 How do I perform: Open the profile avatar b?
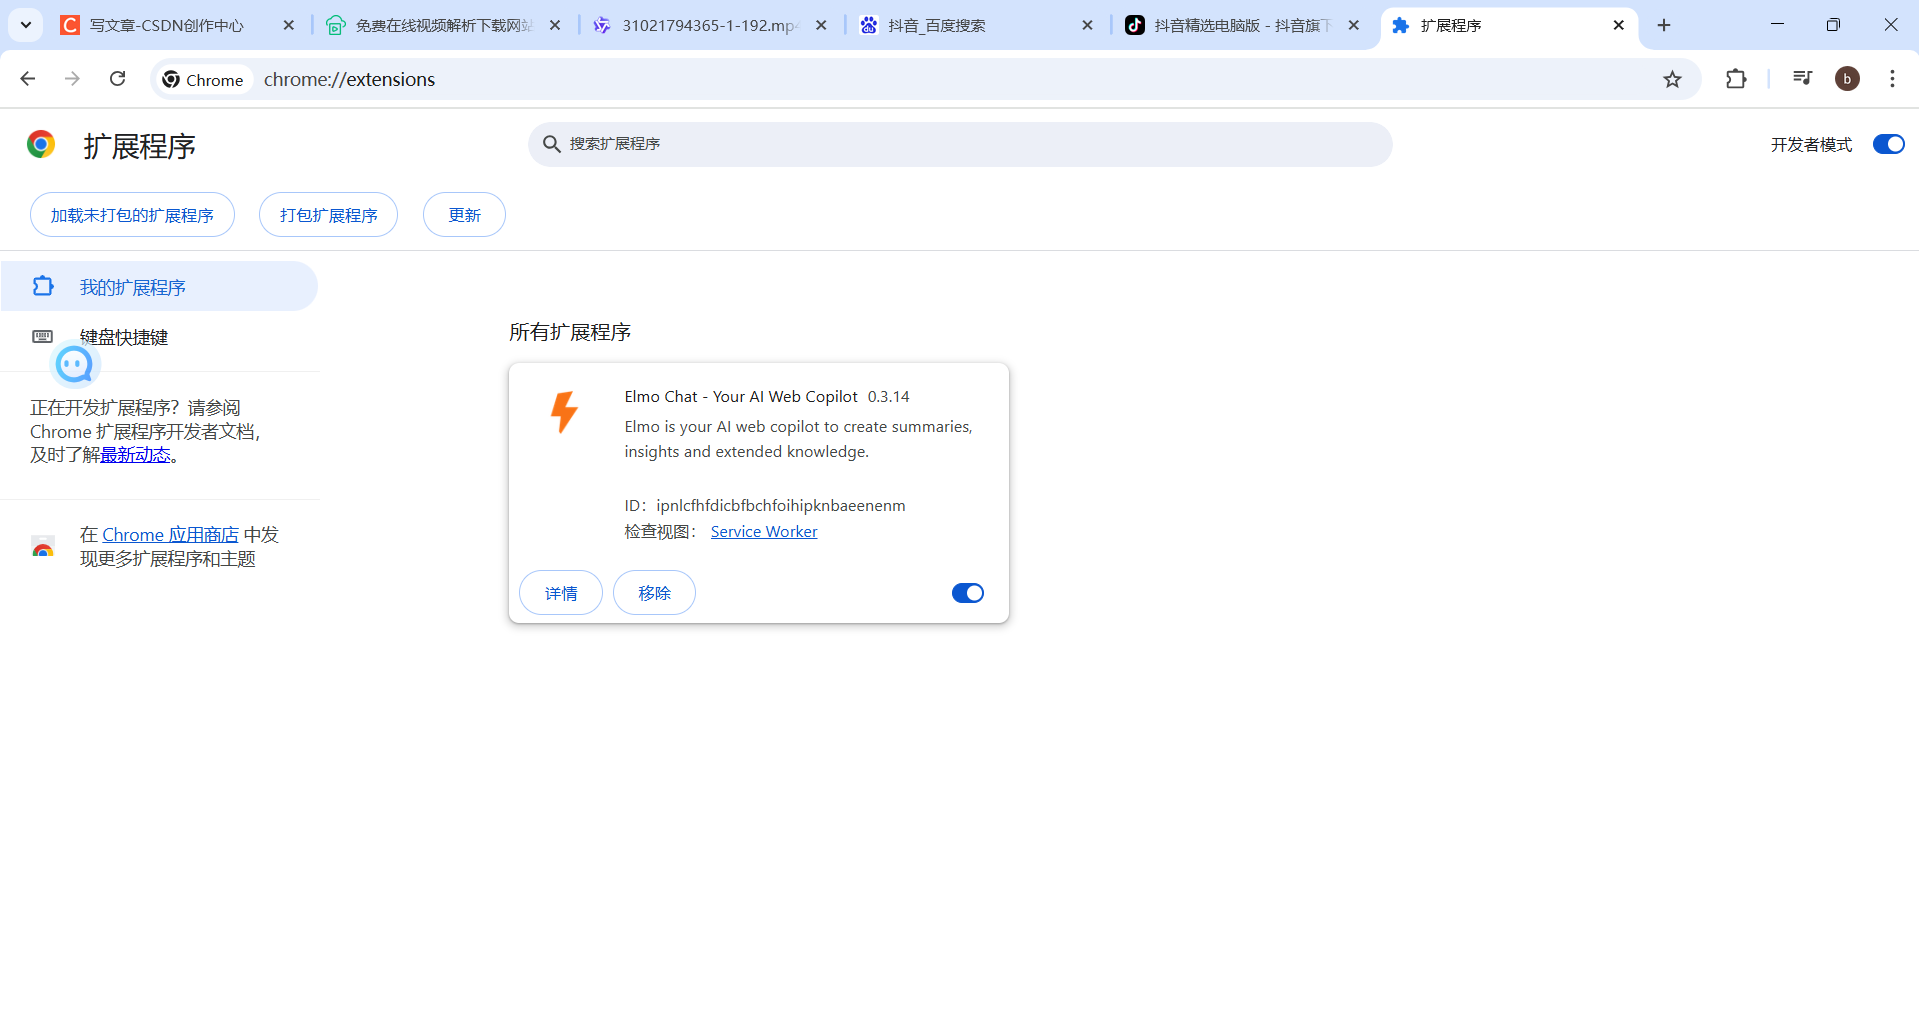1847,79
